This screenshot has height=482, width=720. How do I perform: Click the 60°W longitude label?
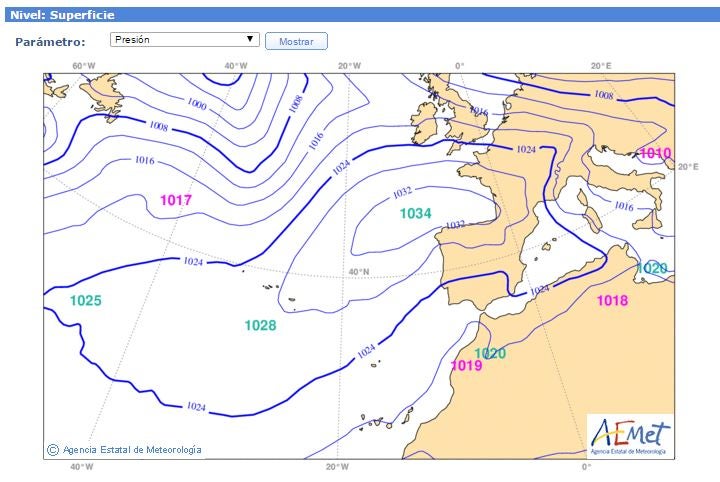tap(84, 66)
